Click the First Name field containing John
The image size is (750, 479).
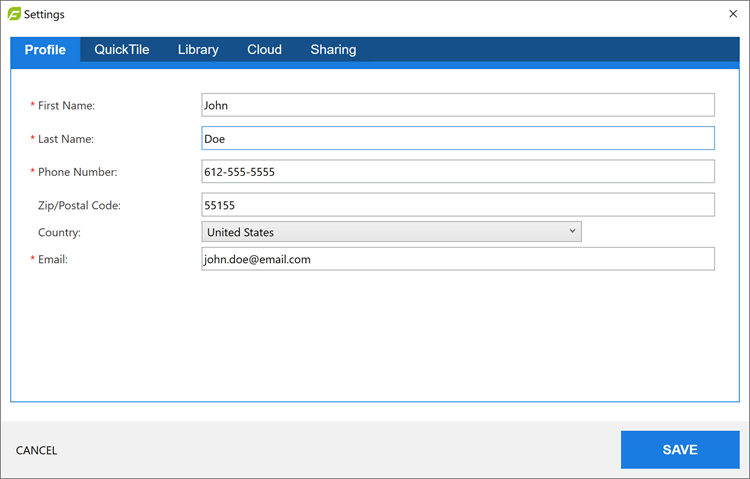[x=458, y=105]
